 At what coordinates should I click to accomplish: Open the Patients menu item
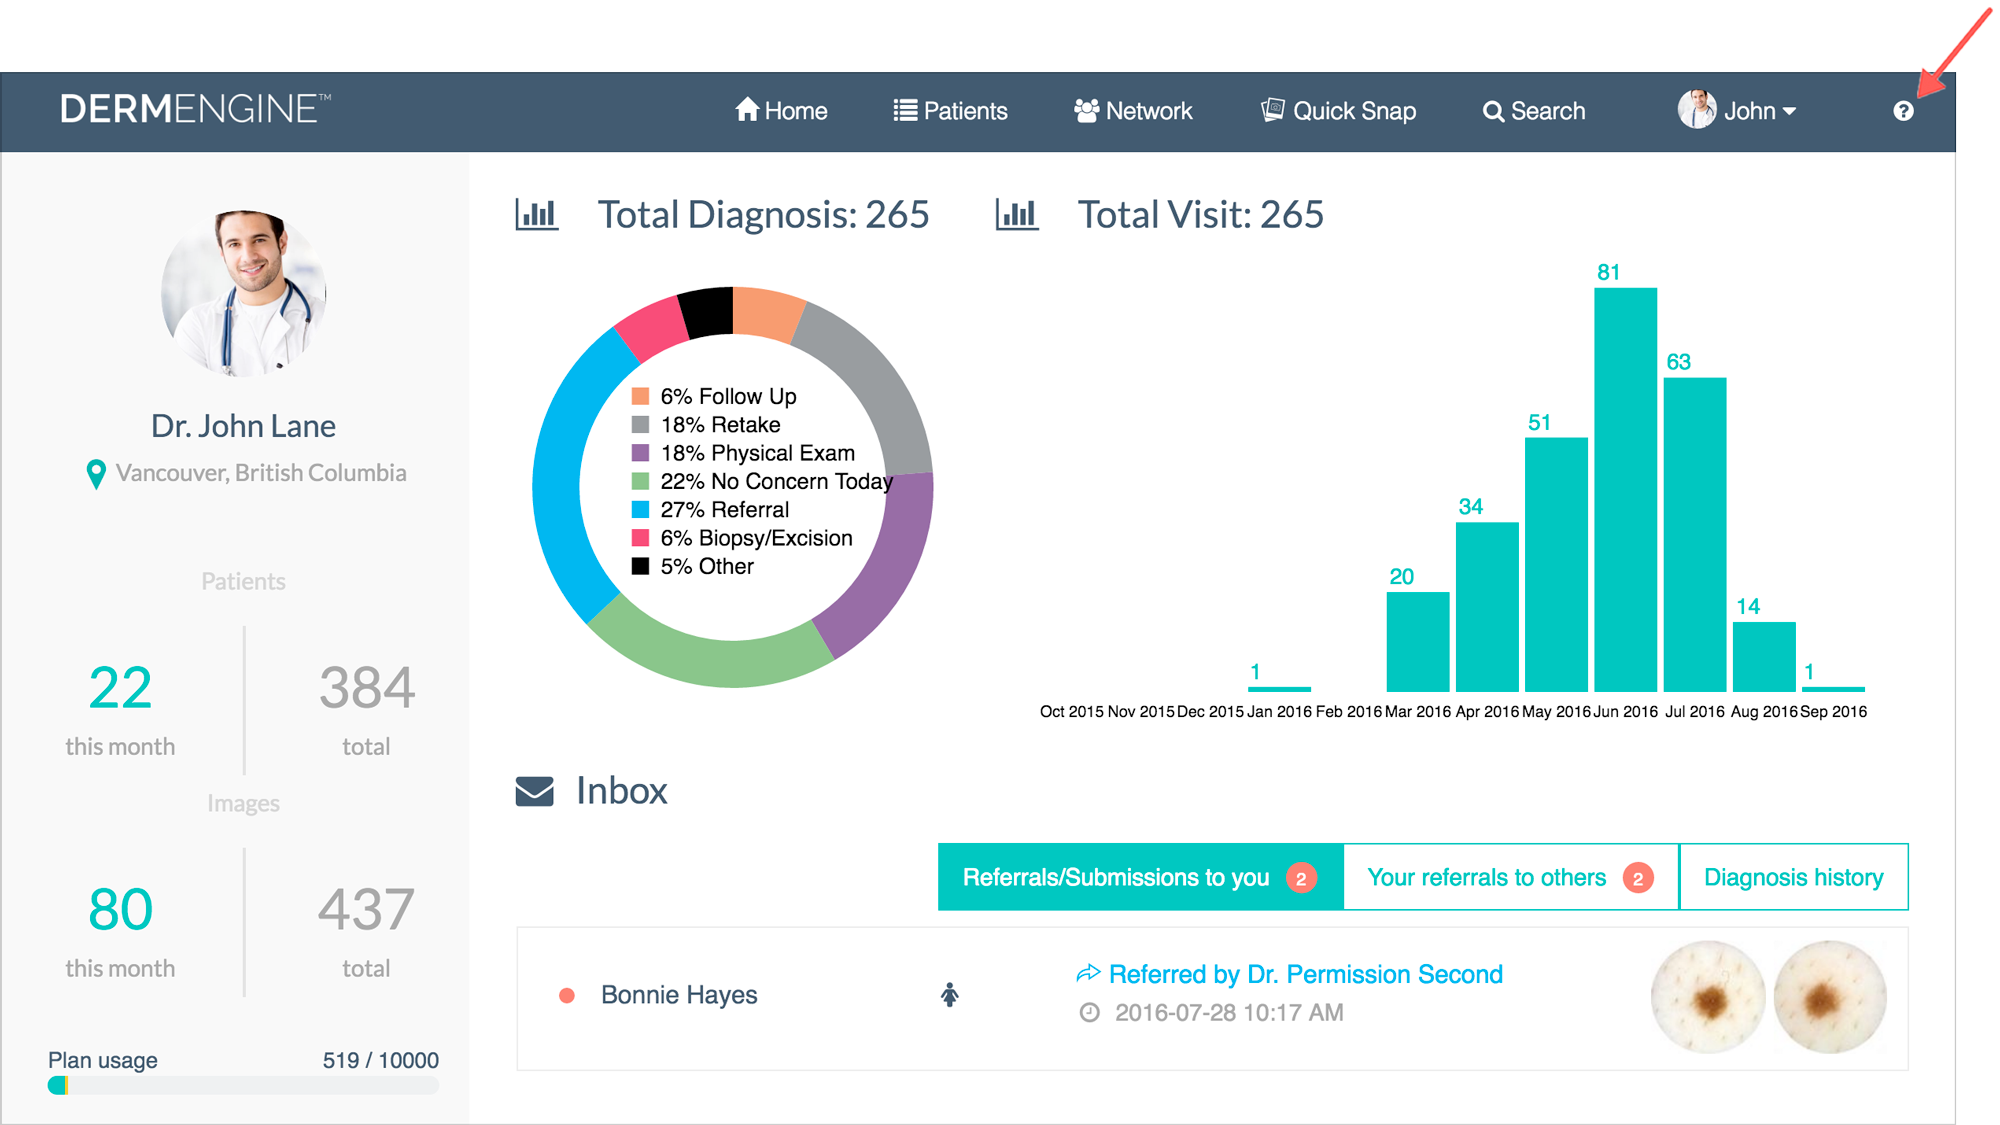pos(950,111)
